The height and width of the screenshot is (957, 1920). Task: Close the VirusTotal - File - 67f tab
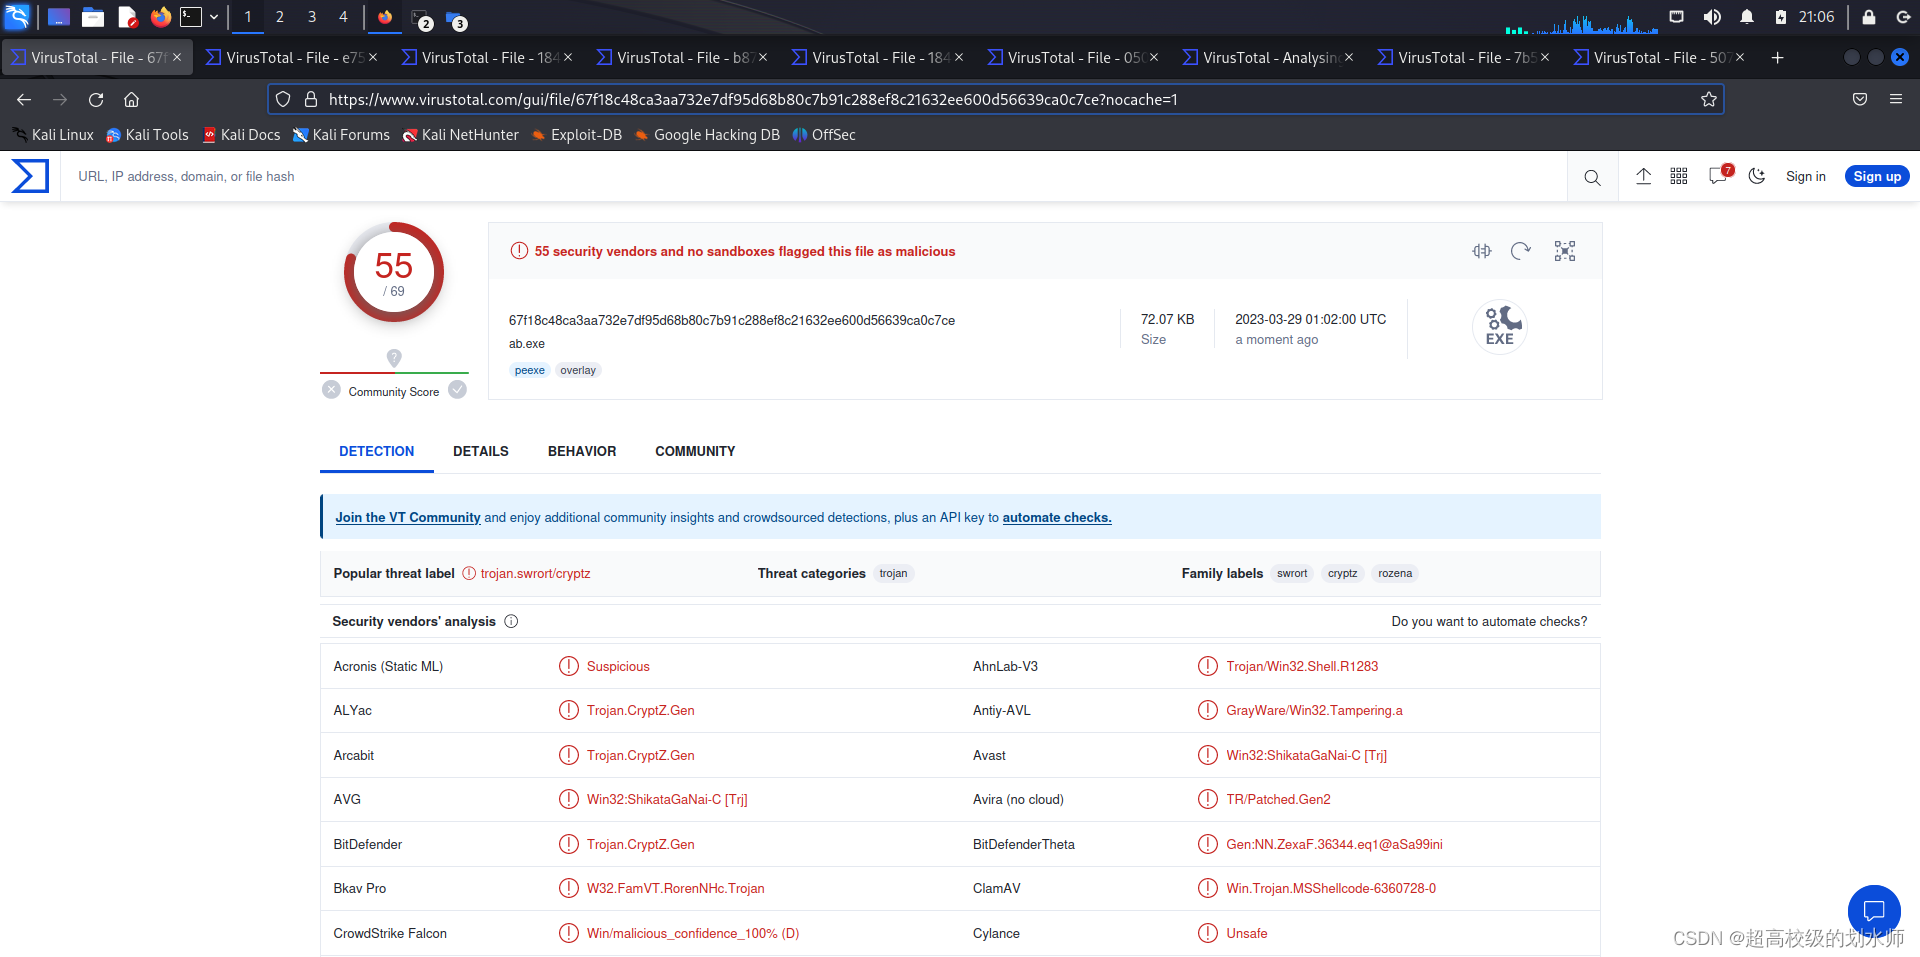pos(177,58)
